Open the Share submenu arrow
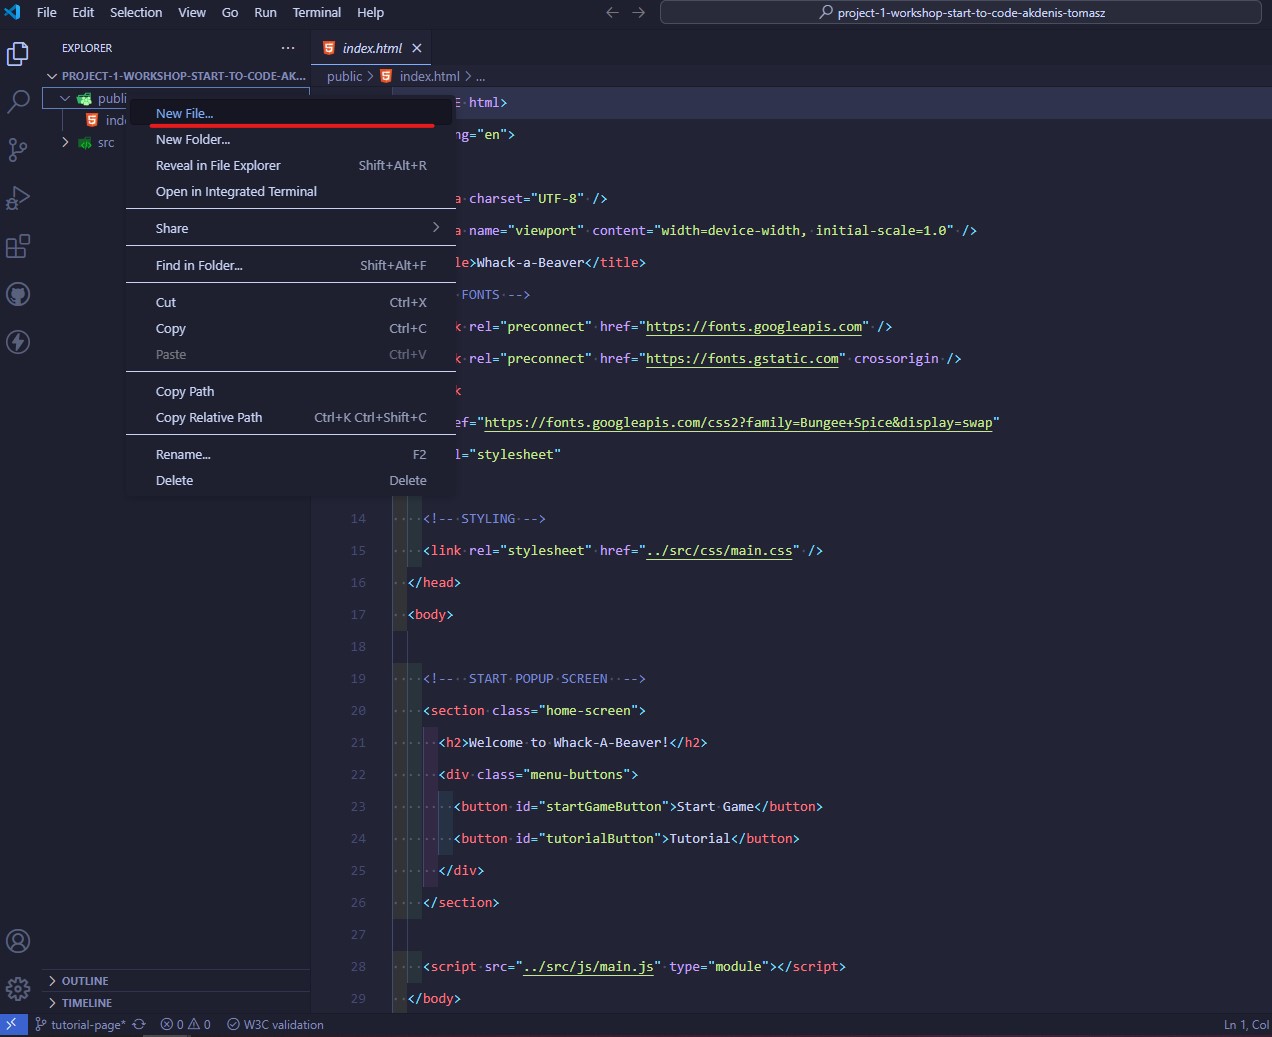The height and width of the screenshot is (1037, 1272). coord(436,228)
